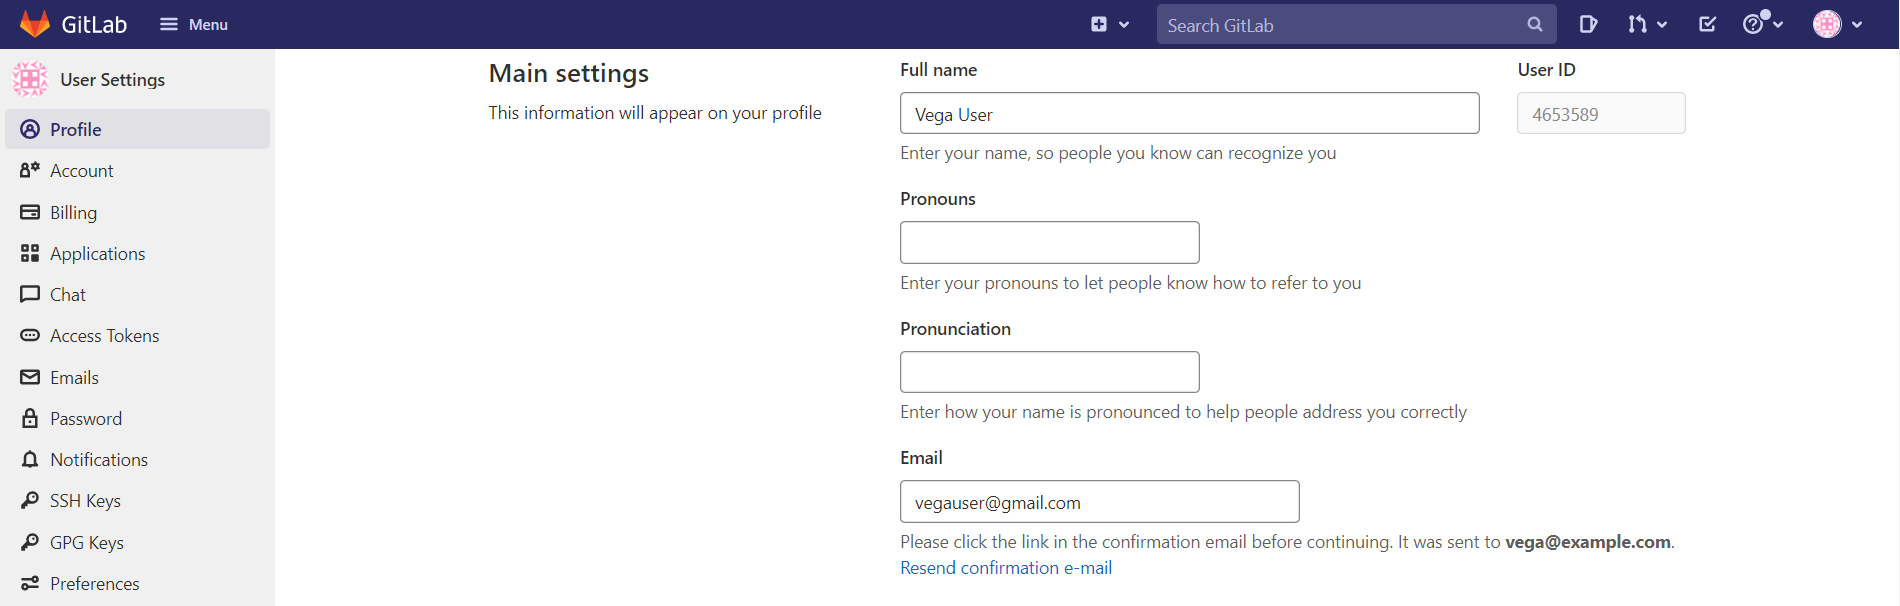The height and width of the screenshot is (606, 1900).
Task: Expand the new item plus dropdown
Action: tap(1110, 23)
